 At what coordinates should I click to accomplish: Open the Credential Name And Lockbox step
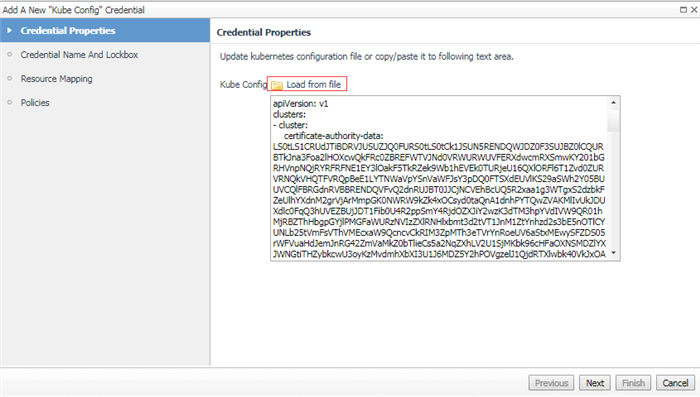click(79, 54)
